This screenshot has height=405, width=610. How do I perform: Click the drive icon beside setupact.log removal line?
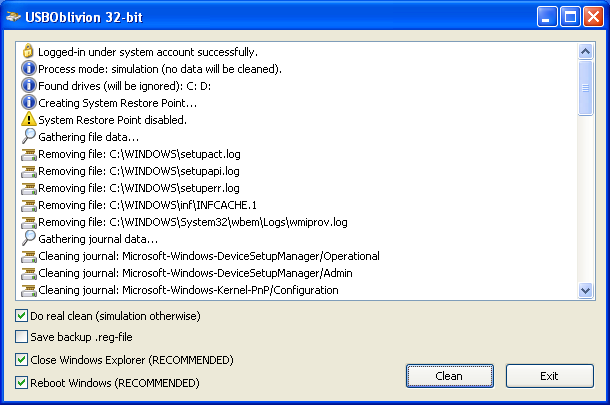[29, 153]
